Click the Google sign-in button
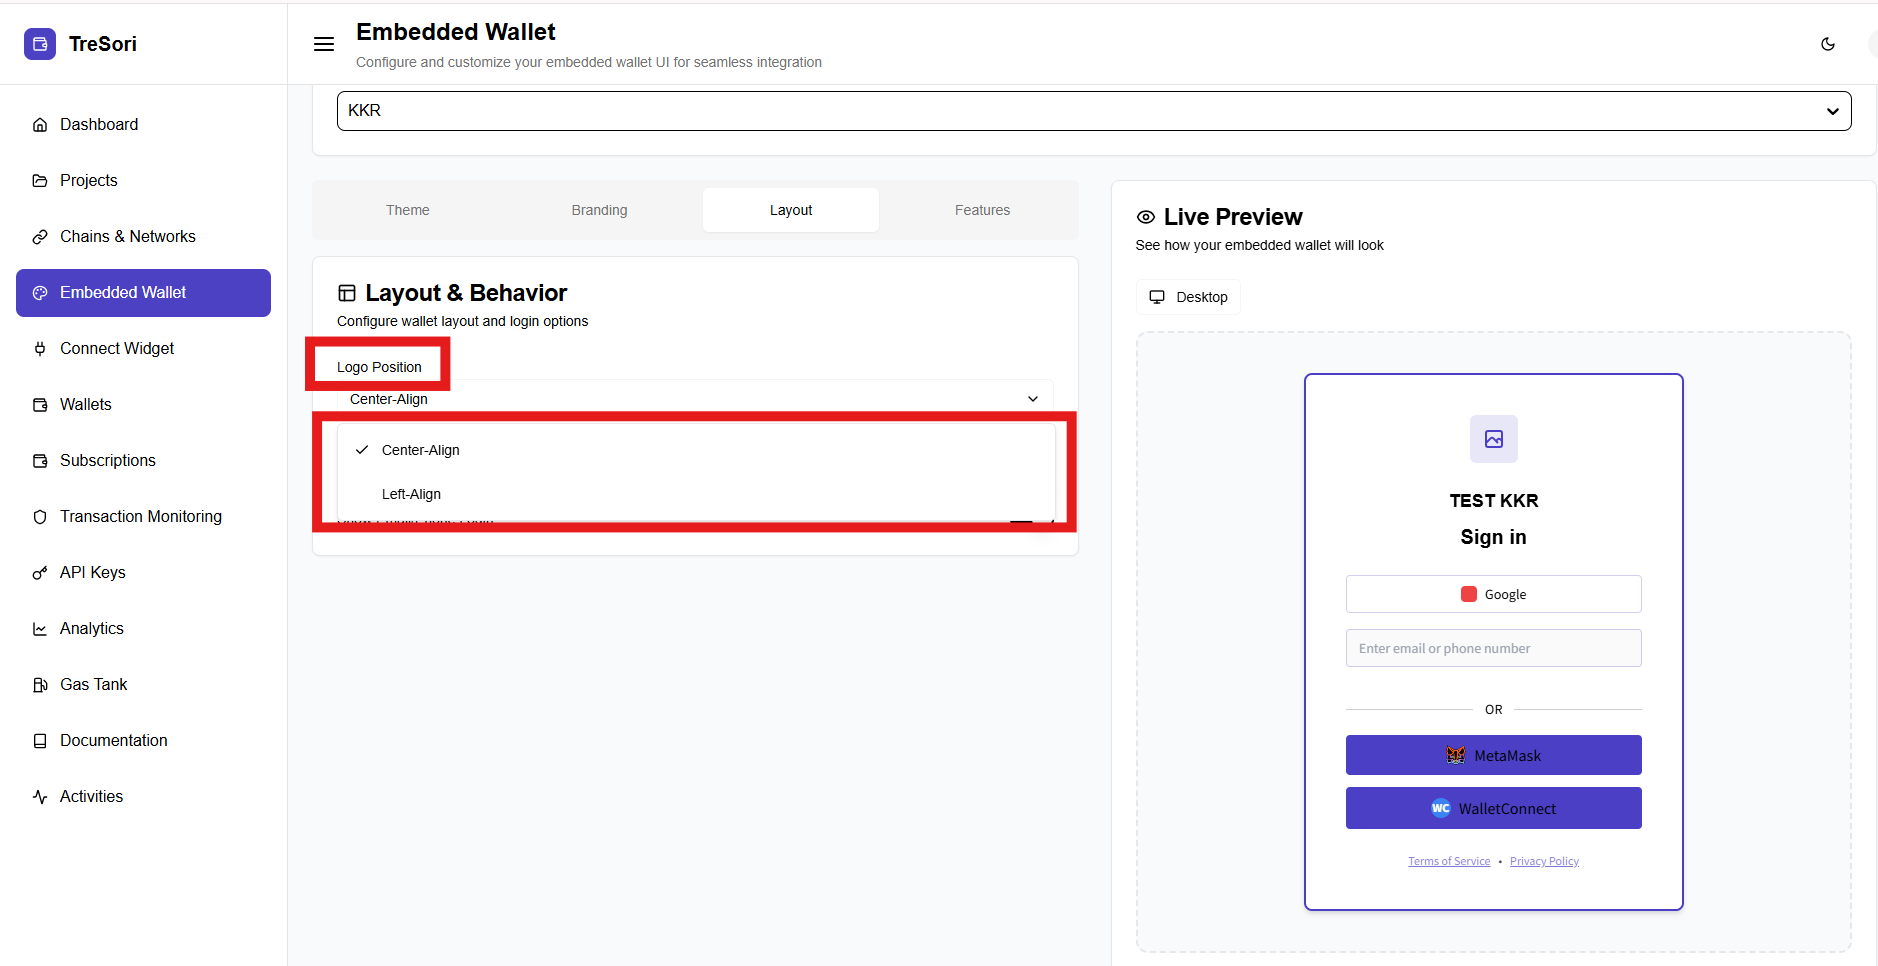This screenshot has height=966, width=1878. [1493, 594]
